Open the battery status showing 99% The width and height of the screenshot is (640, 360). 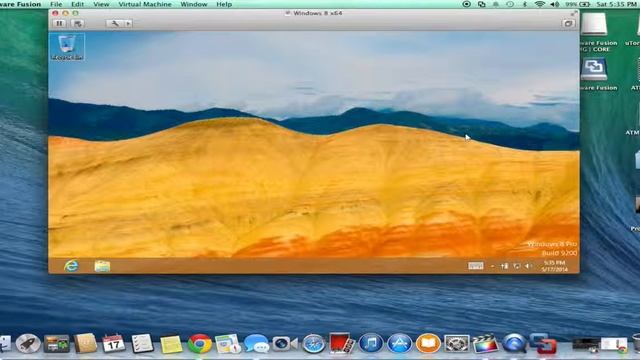coord(578,4)
